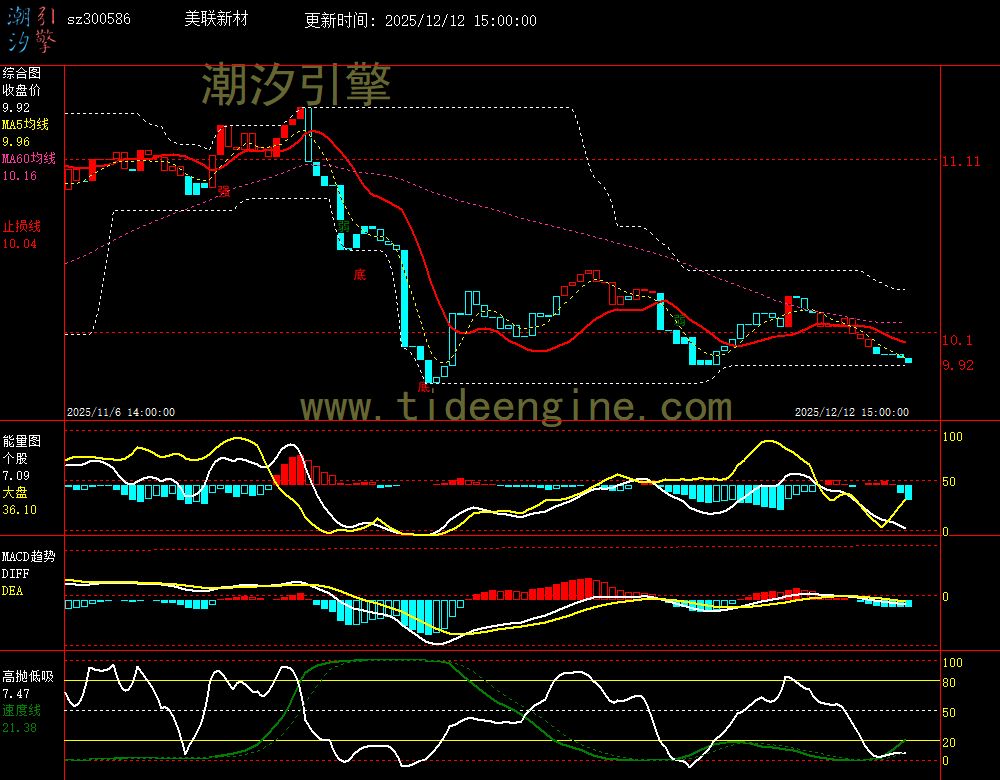Click the 能量图 panel title
This screenshot has width=1000, height=780.
pos(21,440)
